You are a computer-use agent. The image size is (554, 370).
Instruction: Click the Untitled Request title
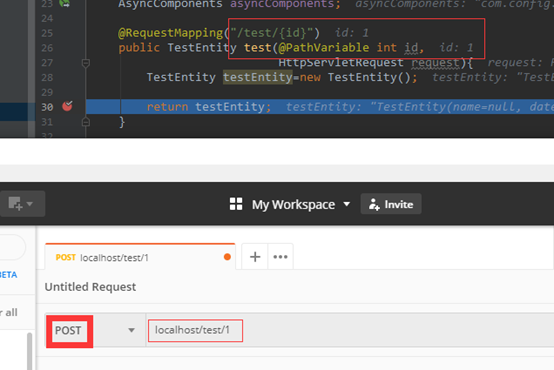tap(90, 287)
